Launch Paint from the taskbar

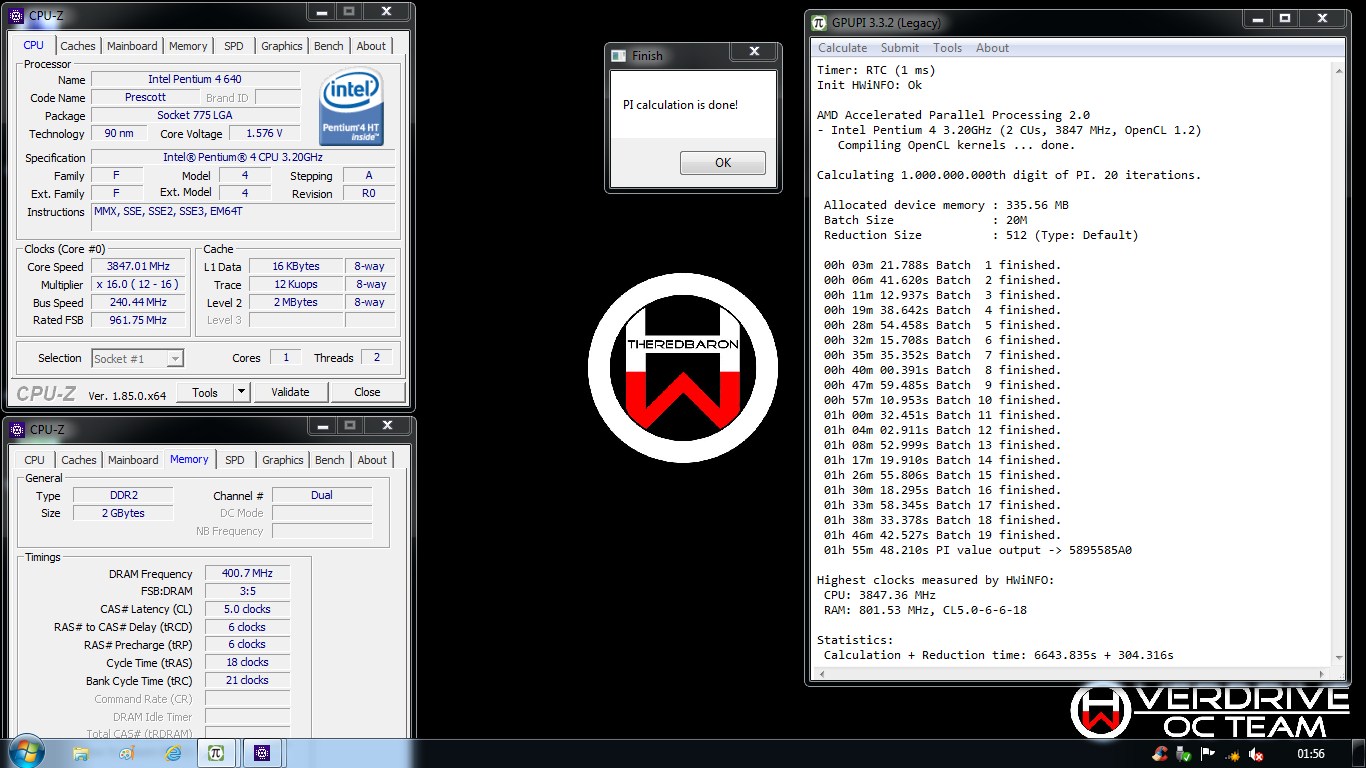(127, 754)
